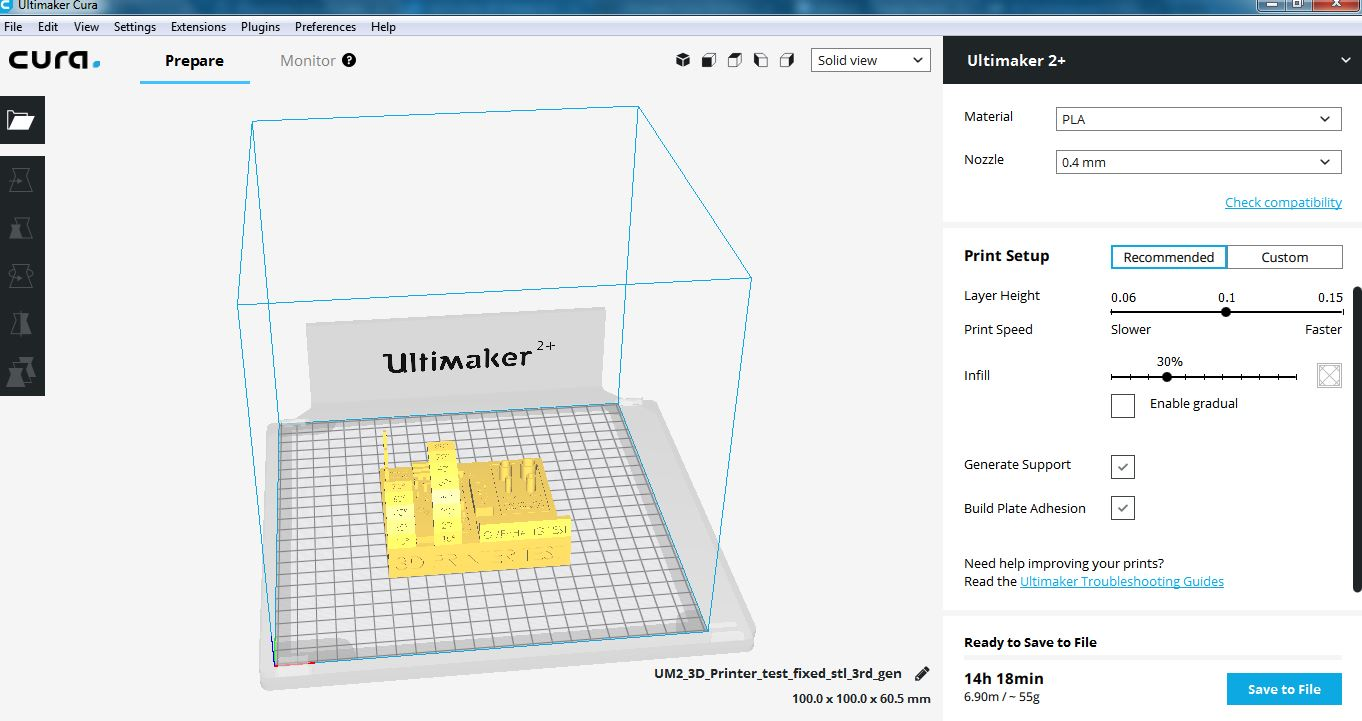
Task: Click the '14h 18min' print time
Action: 1004,678
